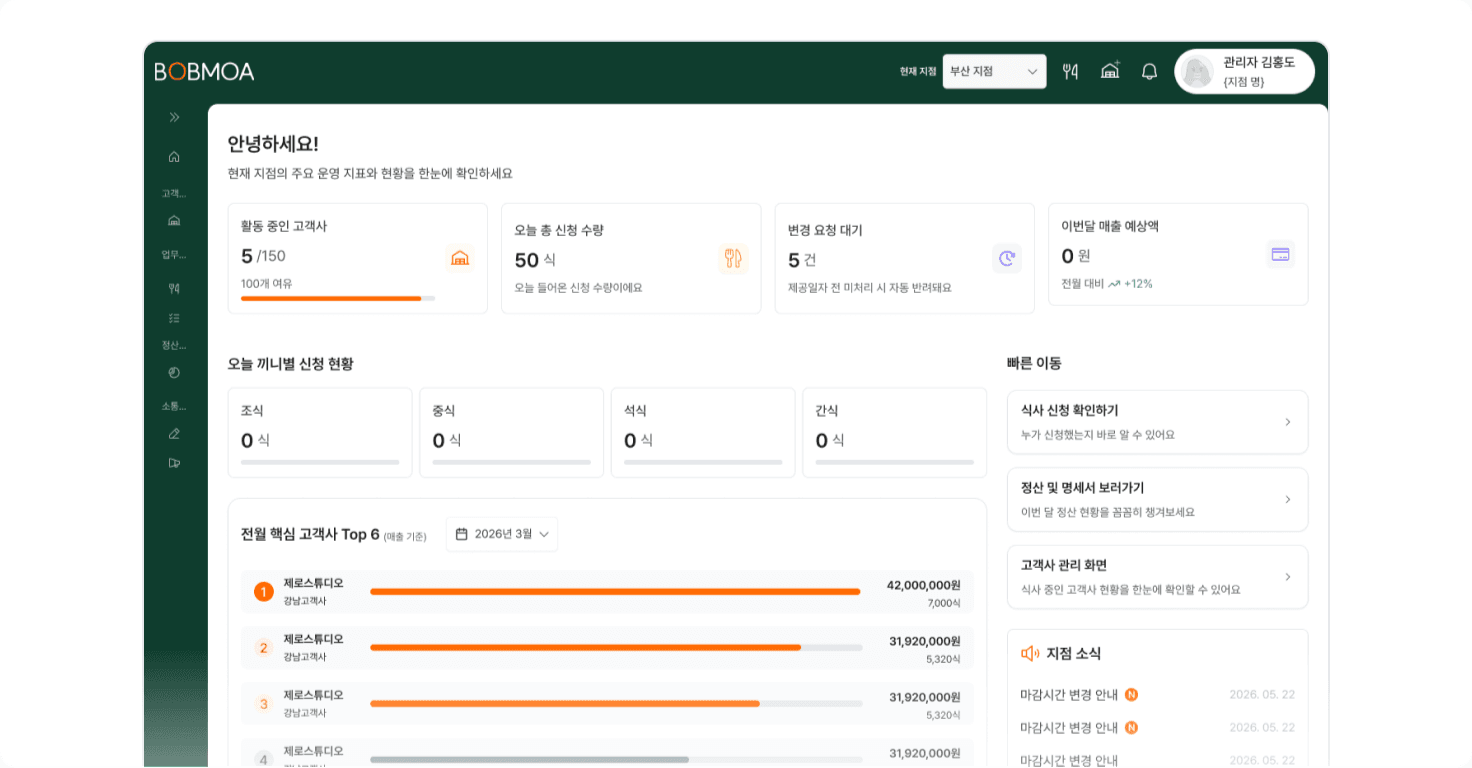Open the pencil edit icon in sidebar
Image resolution: width=1472 pixels, height=768 pixels.
tap(174, 433)
